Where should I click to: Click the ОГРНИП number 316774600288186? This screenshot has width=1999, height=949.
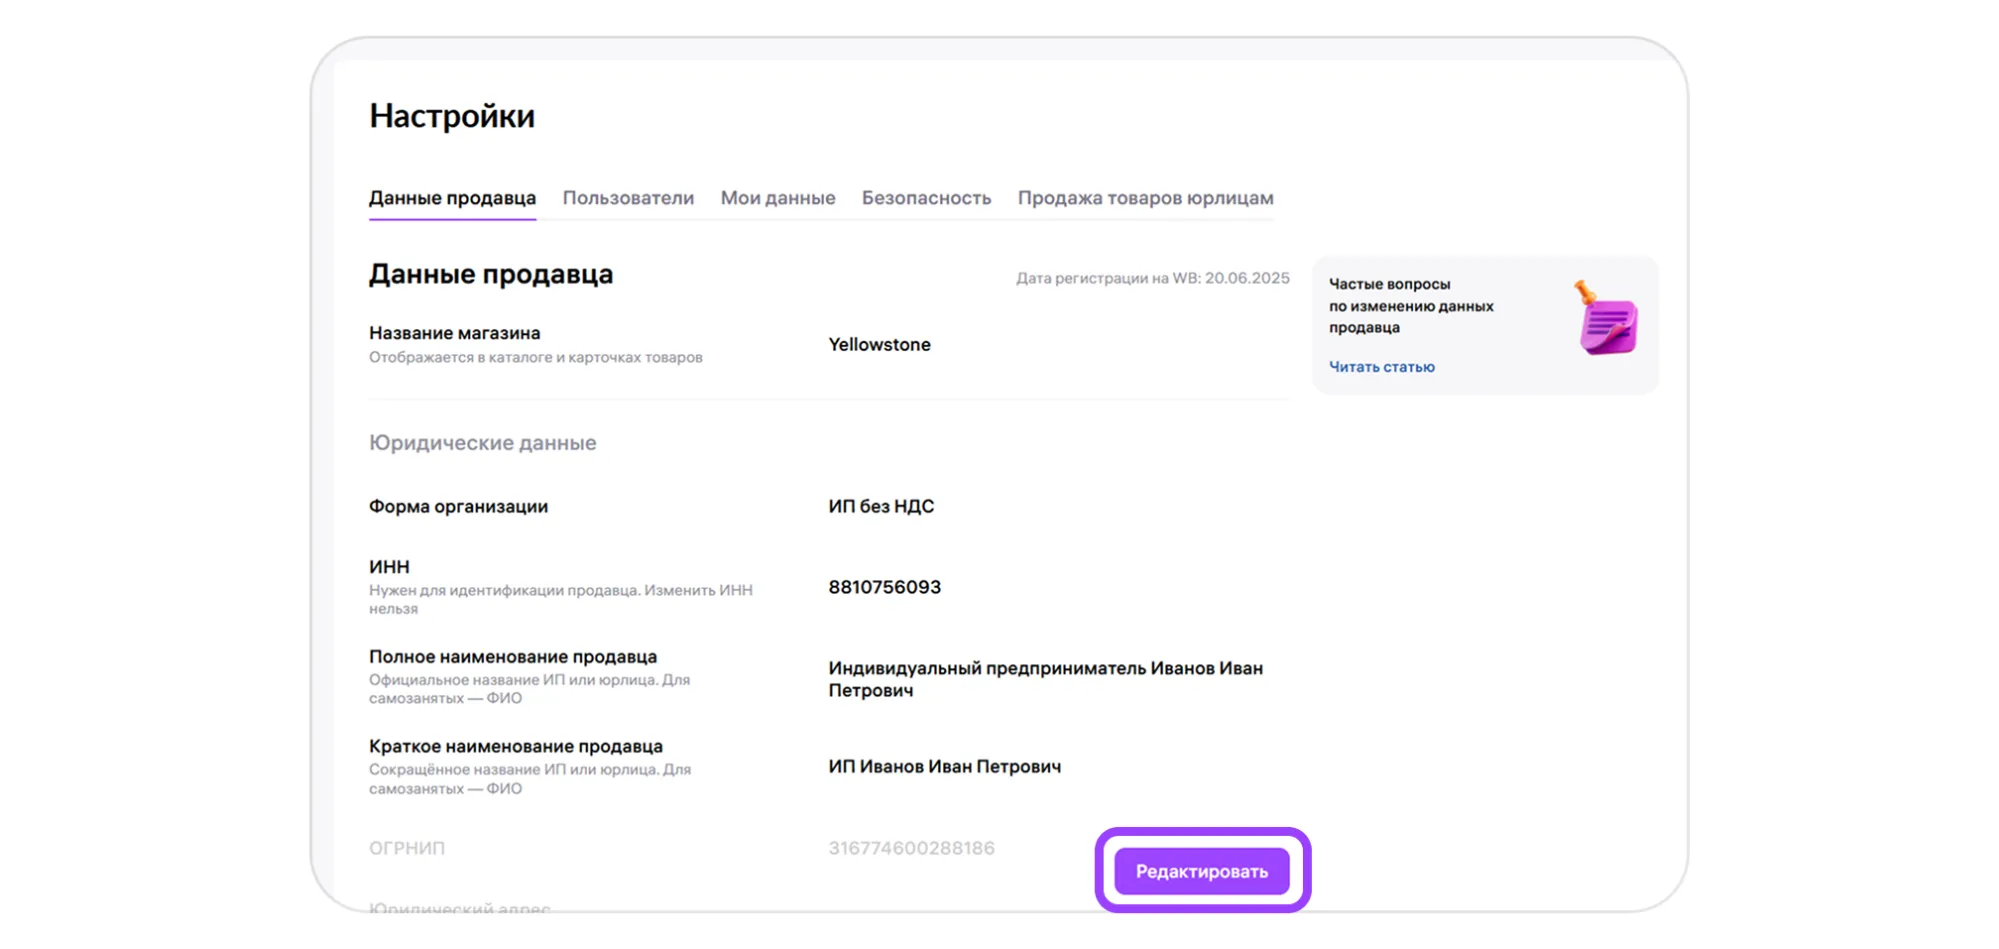pyautogui.click(x=911, y=848)
